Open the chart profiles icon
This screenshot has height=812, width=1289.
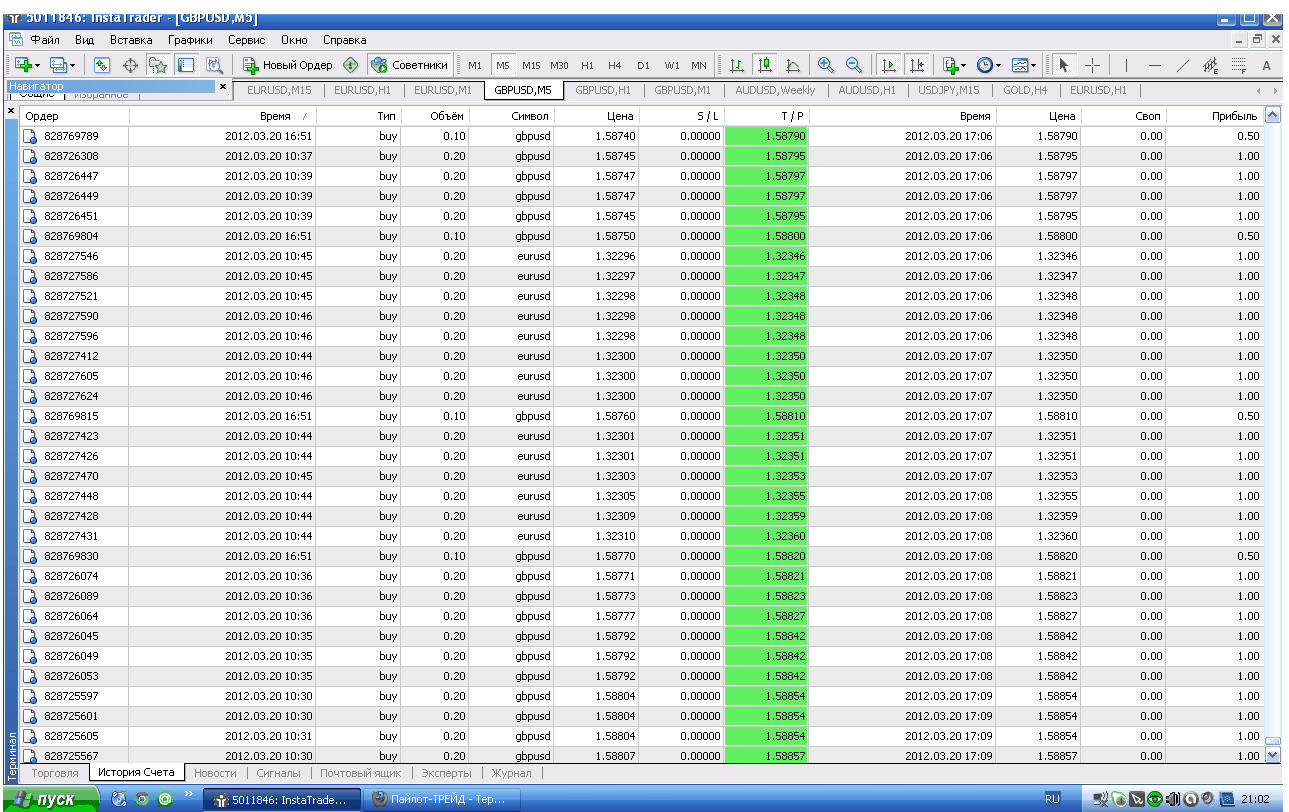point(59,64)
